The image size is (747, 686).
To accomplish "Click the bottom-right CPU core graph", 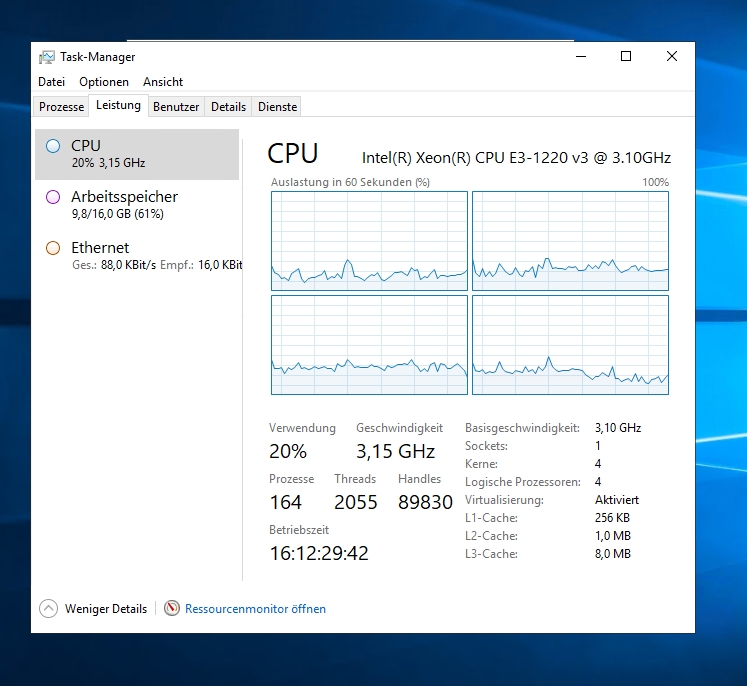I will click(570, 345).
